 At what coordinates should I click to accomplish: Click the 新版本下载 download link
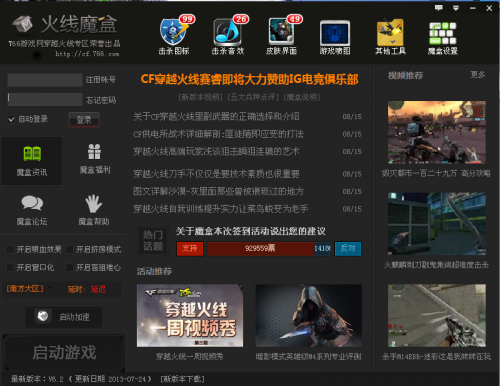182,379
